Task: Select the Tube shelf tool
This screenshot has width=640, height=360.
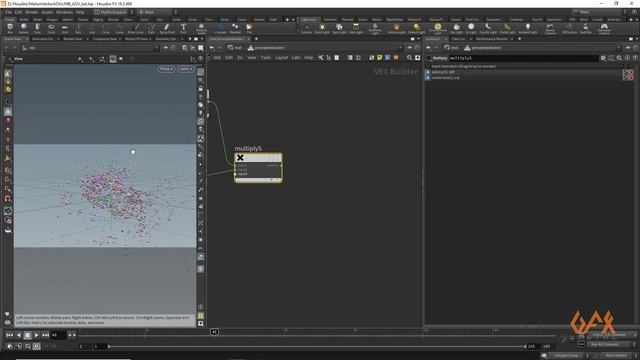Action: (37, 28)
